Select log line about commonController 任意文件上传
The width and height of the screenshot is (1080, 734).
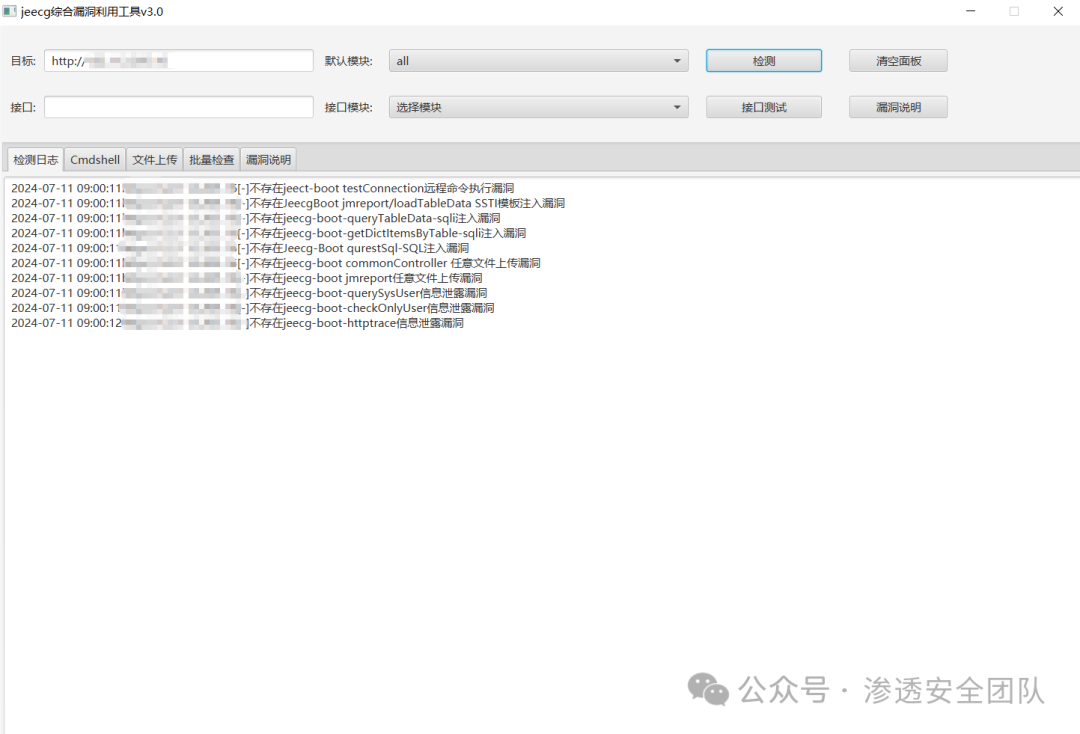pyautogui.click(x=276, y=263)
